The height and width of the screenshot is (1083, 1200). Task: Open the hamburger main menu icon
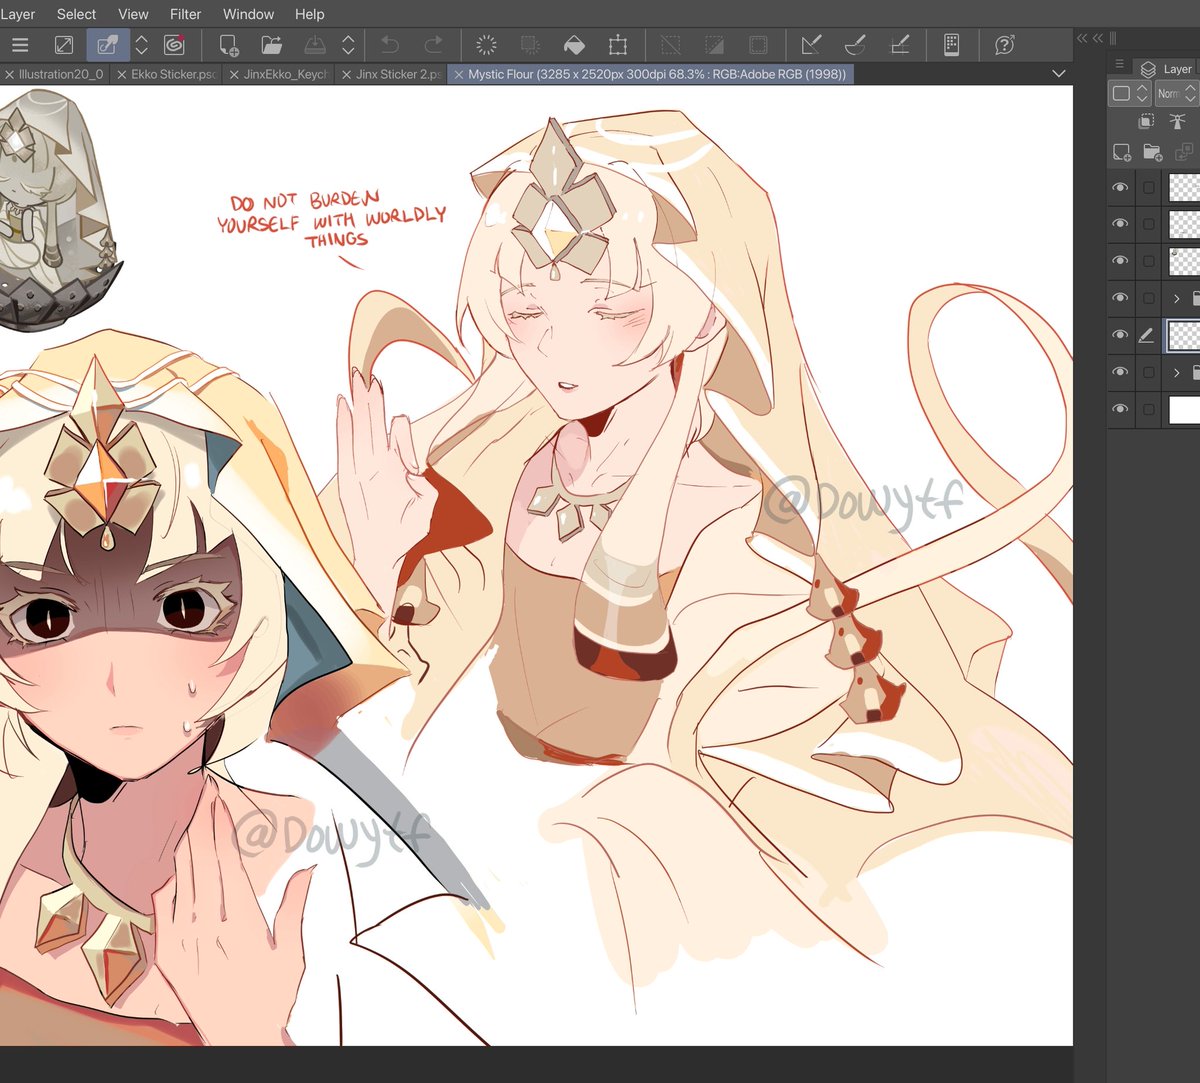click(20, 45)
